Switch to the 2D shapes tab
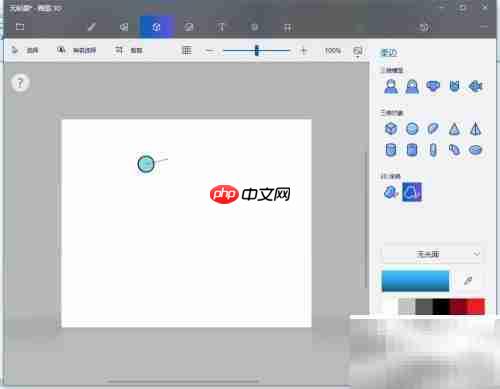500x389 pixels. (x=124, y=27)
